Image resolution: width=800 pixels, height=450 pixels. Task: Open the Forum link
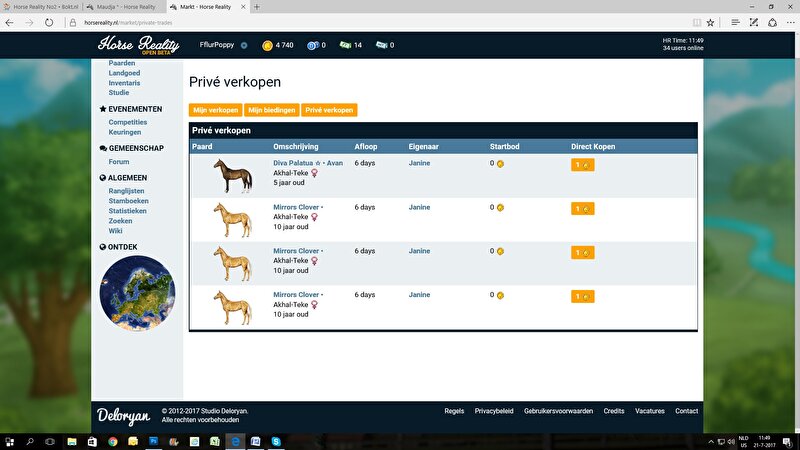[119, 161]
